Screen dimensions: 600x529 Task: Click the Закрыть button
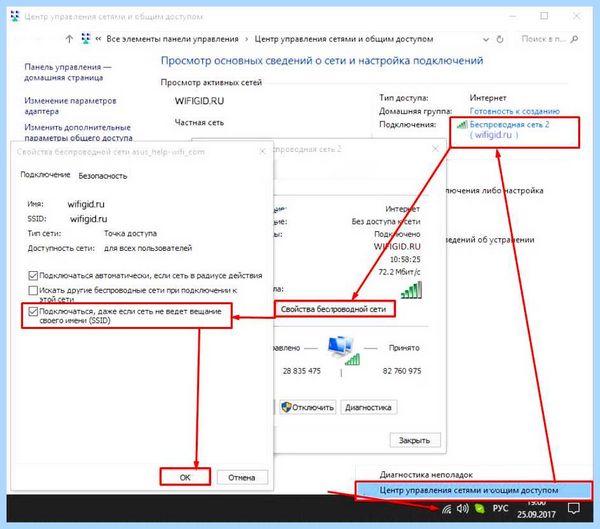pyautogui.click(x=415, y=440)
